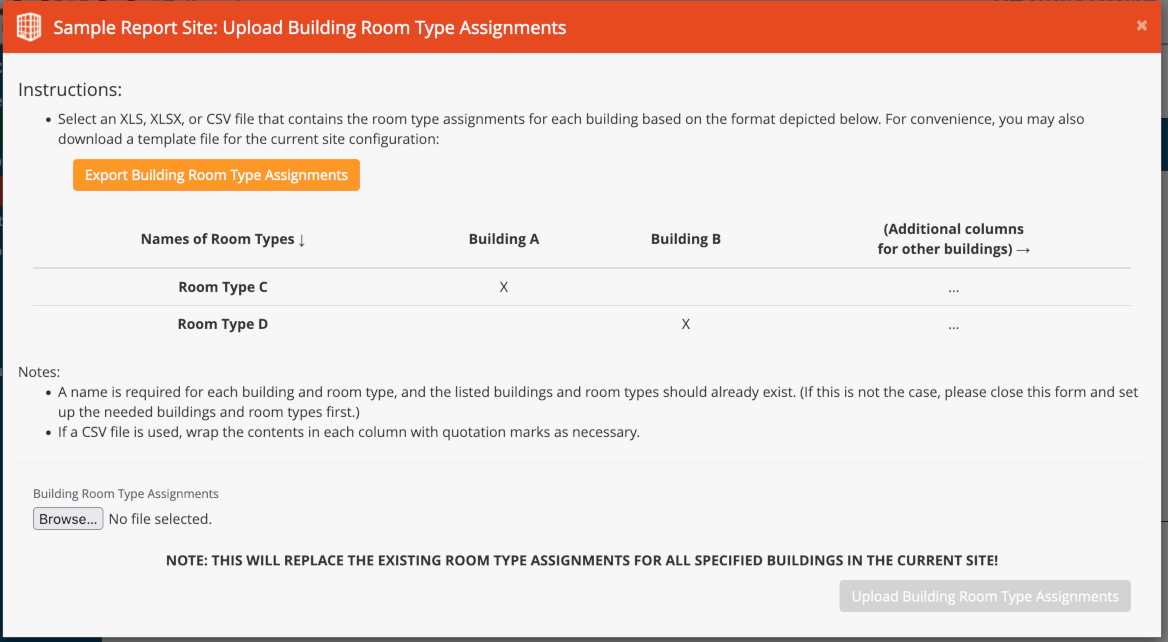Click the ellipsis in Room Type D row
1168x642 pixels.
(x=953, y=325)
